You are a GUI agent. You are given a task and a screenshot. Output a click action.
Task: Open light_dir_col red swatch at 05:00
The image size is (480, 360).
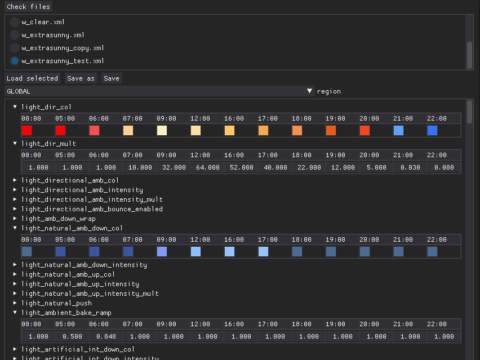click(60, 130)
